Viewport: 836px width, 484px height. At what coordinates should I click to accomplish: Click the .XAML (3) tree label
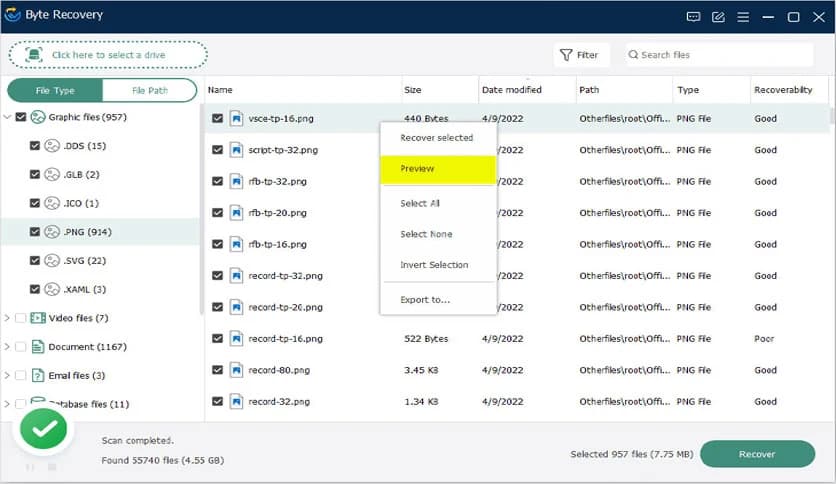85,289
